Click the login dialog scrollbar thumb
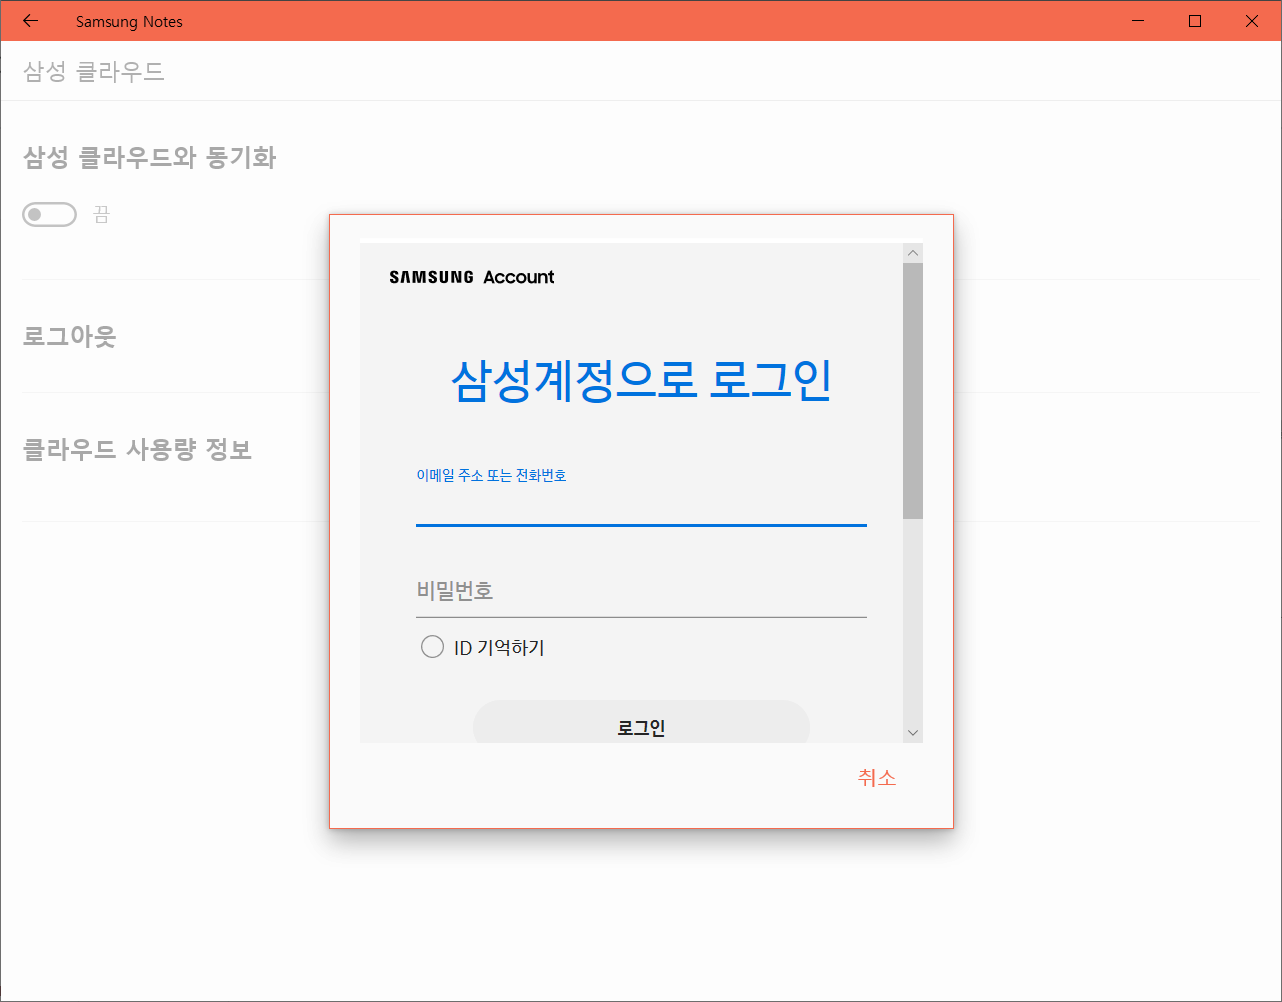 912,391
